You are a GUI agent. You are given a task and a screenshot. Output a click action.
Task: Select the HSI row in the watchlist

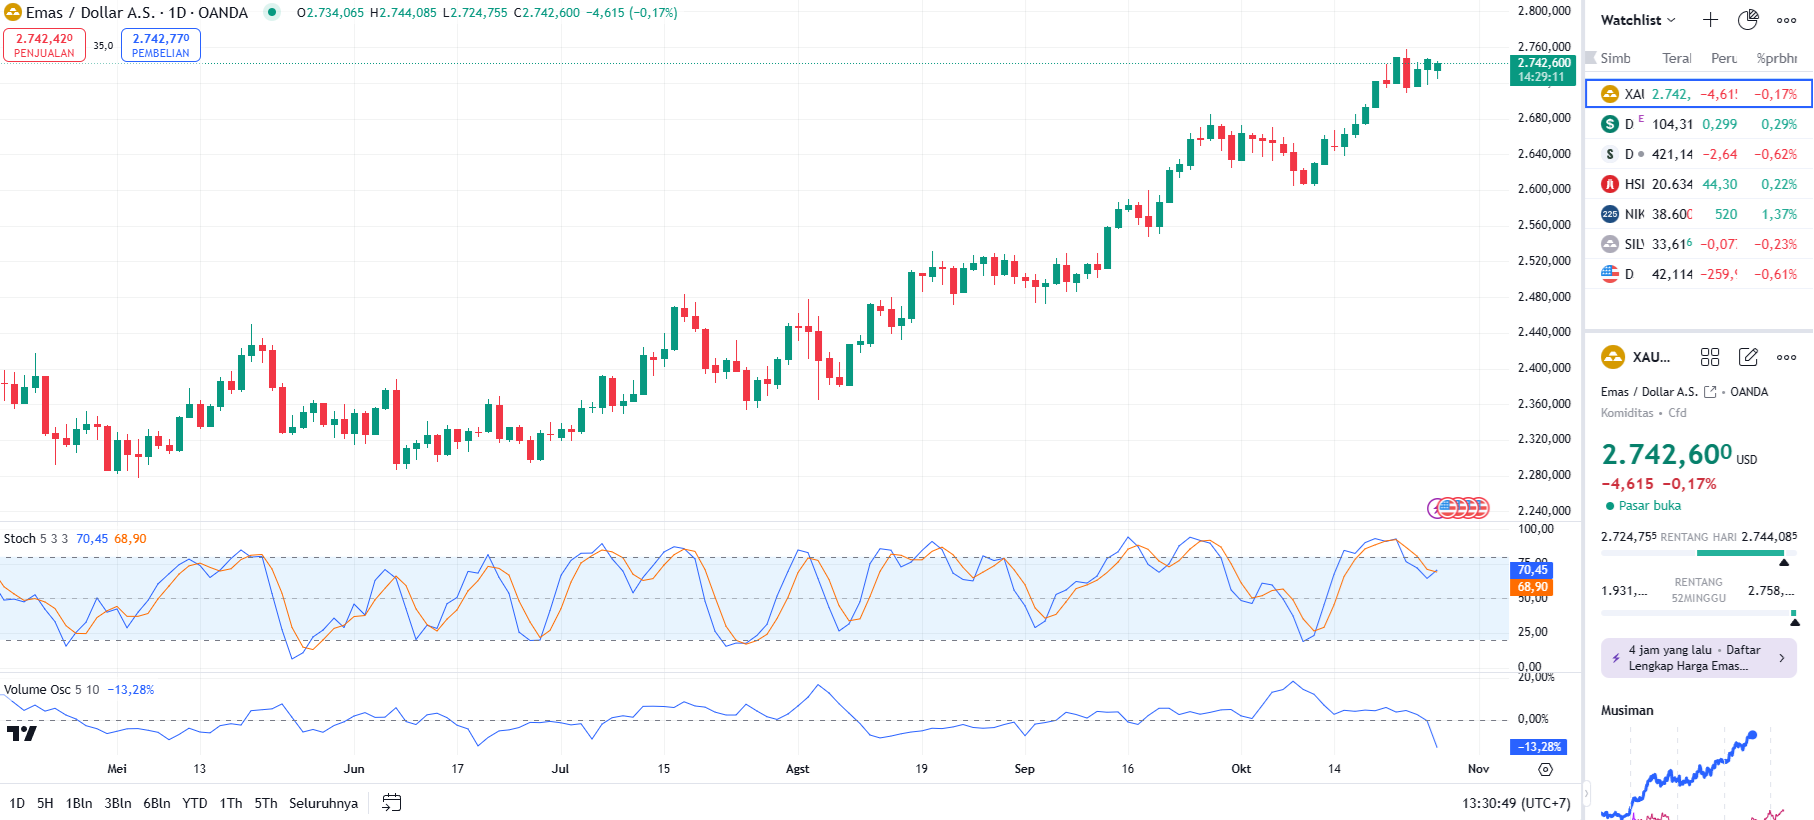coord(1698,184)
